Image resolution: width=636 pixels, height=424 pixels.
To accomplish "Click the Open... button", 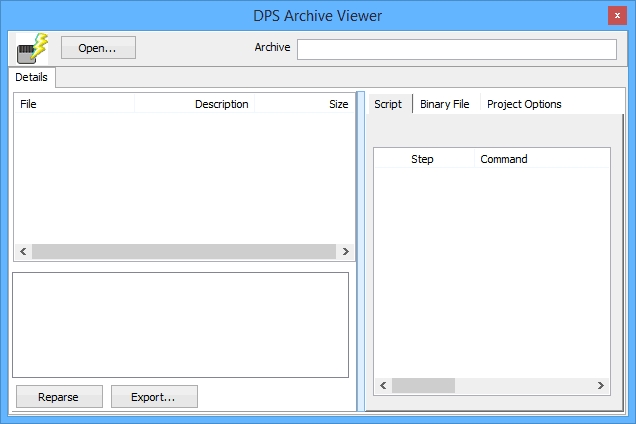I will pos(98,48).
